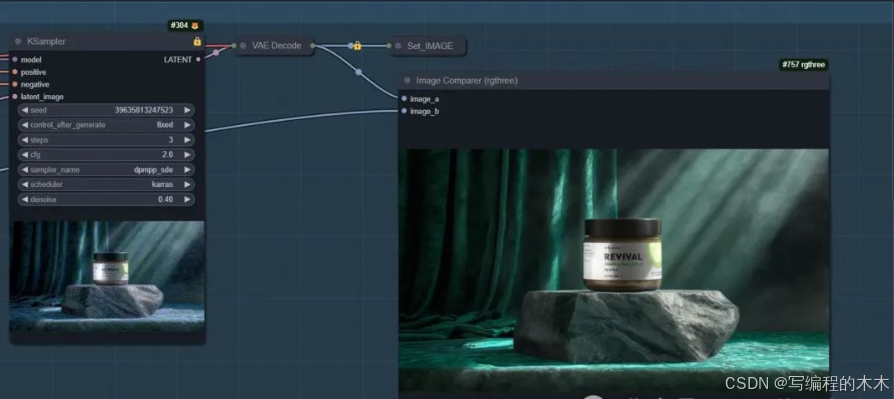
Task: Click the #304 fox badge icon
Action: [196, 26]
